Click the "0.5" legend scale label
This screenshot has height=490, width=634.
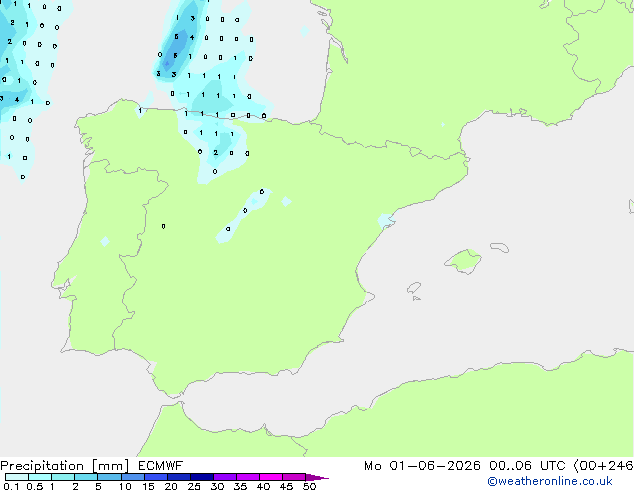point(35,486)
